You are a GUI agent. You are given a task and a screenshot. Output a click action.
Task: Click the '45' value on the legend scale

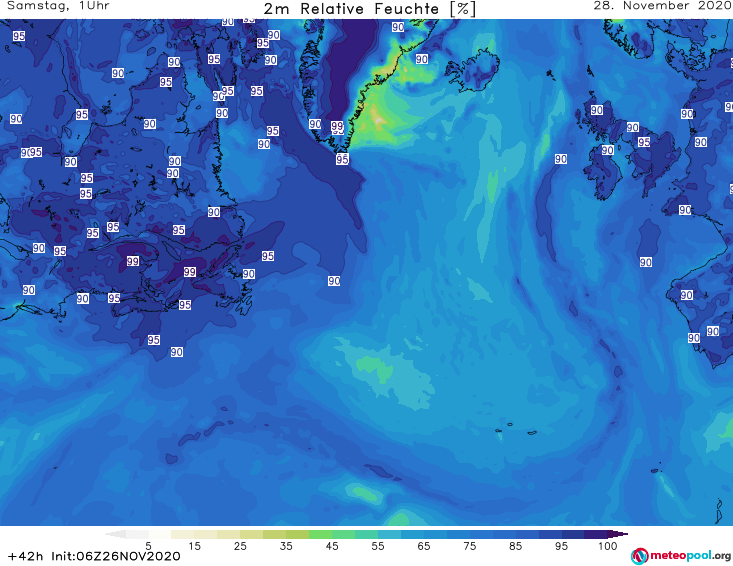[x=331, y=546]
